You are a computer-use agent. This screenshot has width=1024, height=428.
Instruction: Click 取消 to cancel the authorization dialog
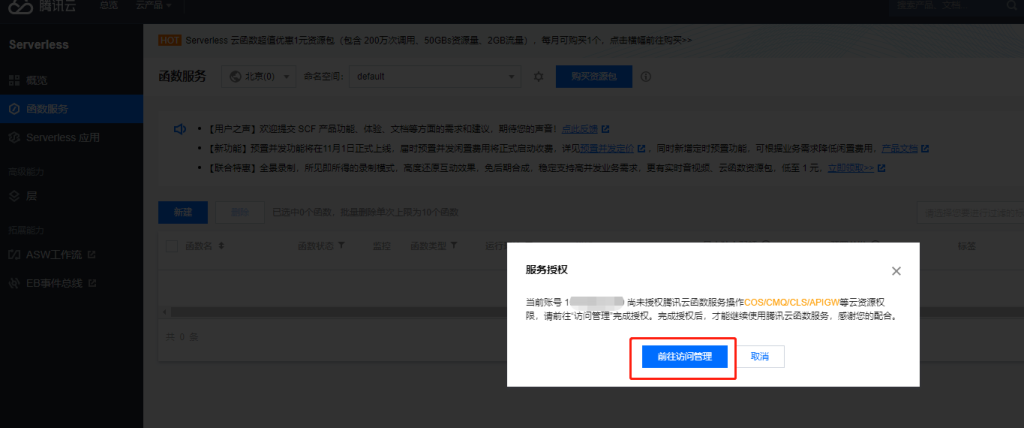tap(760, 357)
